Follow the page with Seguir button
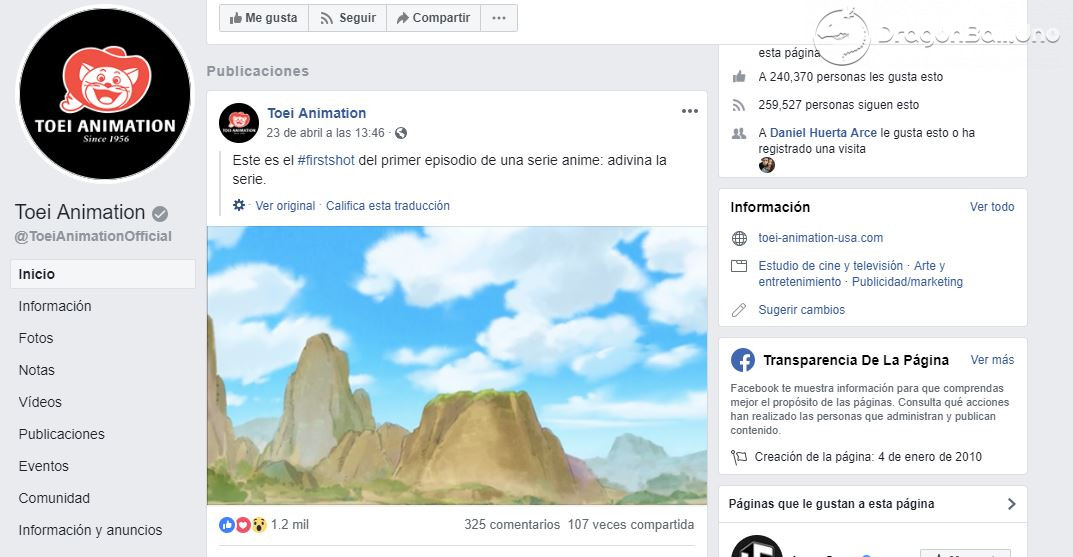Image resolution: width=1073 pixels, height=557 pixels. pos(348,18)
